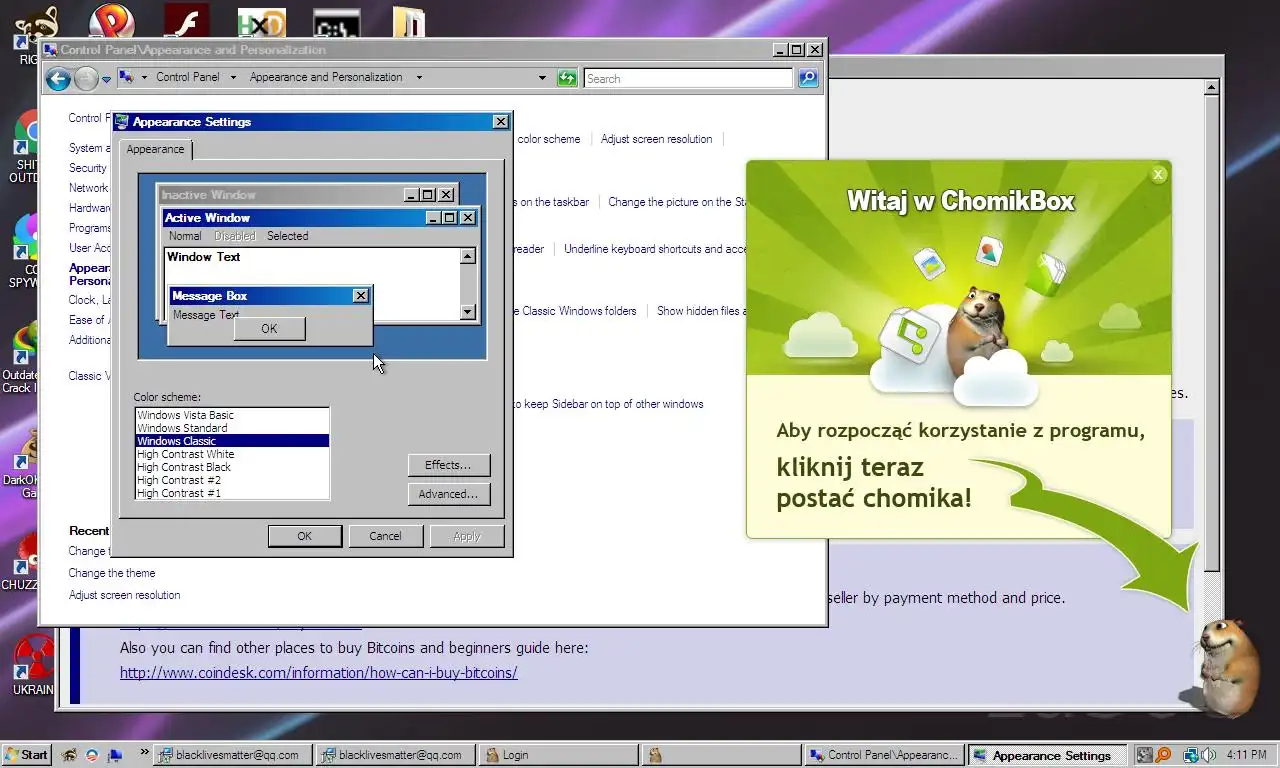Image resolution: width=1280 pixels, height=768 pixels.
Task: Click the Appearance Settings title bar icon
Action: click(x=122, y=122)
